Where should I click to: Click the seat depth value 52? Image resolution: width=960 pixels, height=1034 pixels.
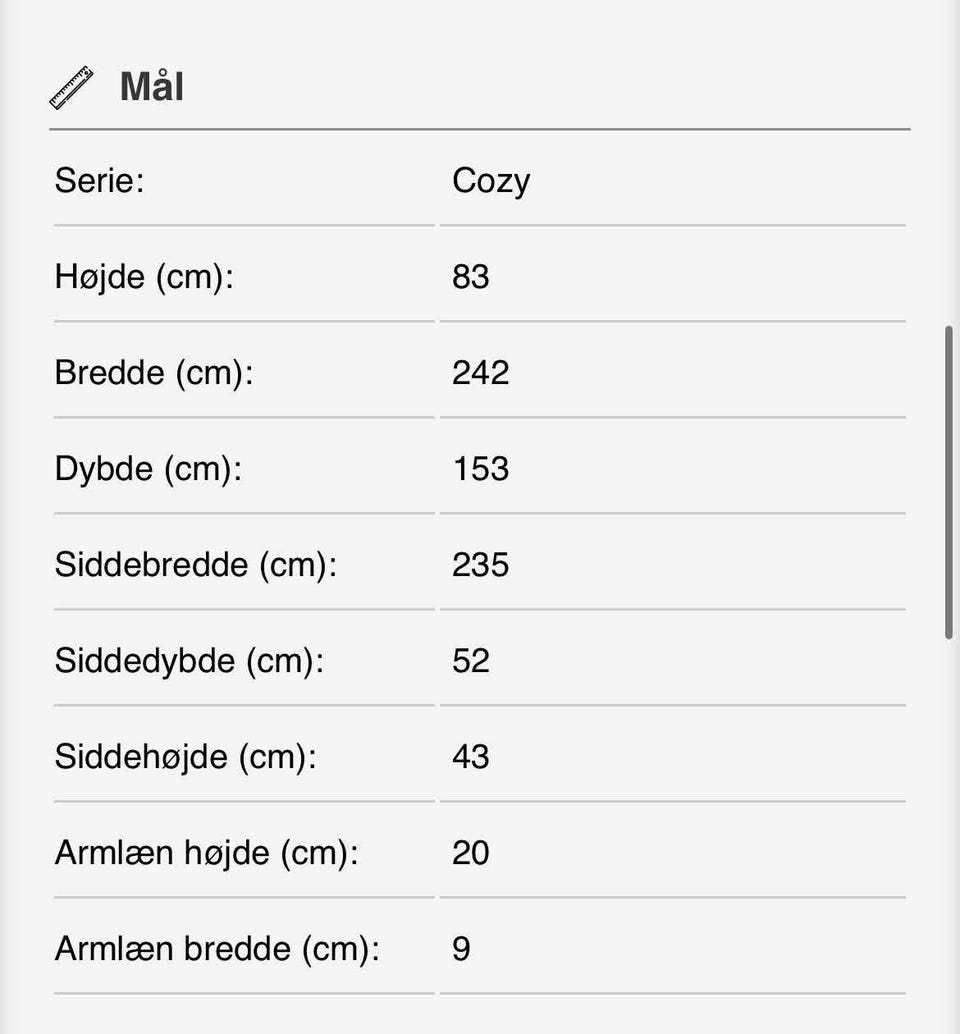click(470, 661)
